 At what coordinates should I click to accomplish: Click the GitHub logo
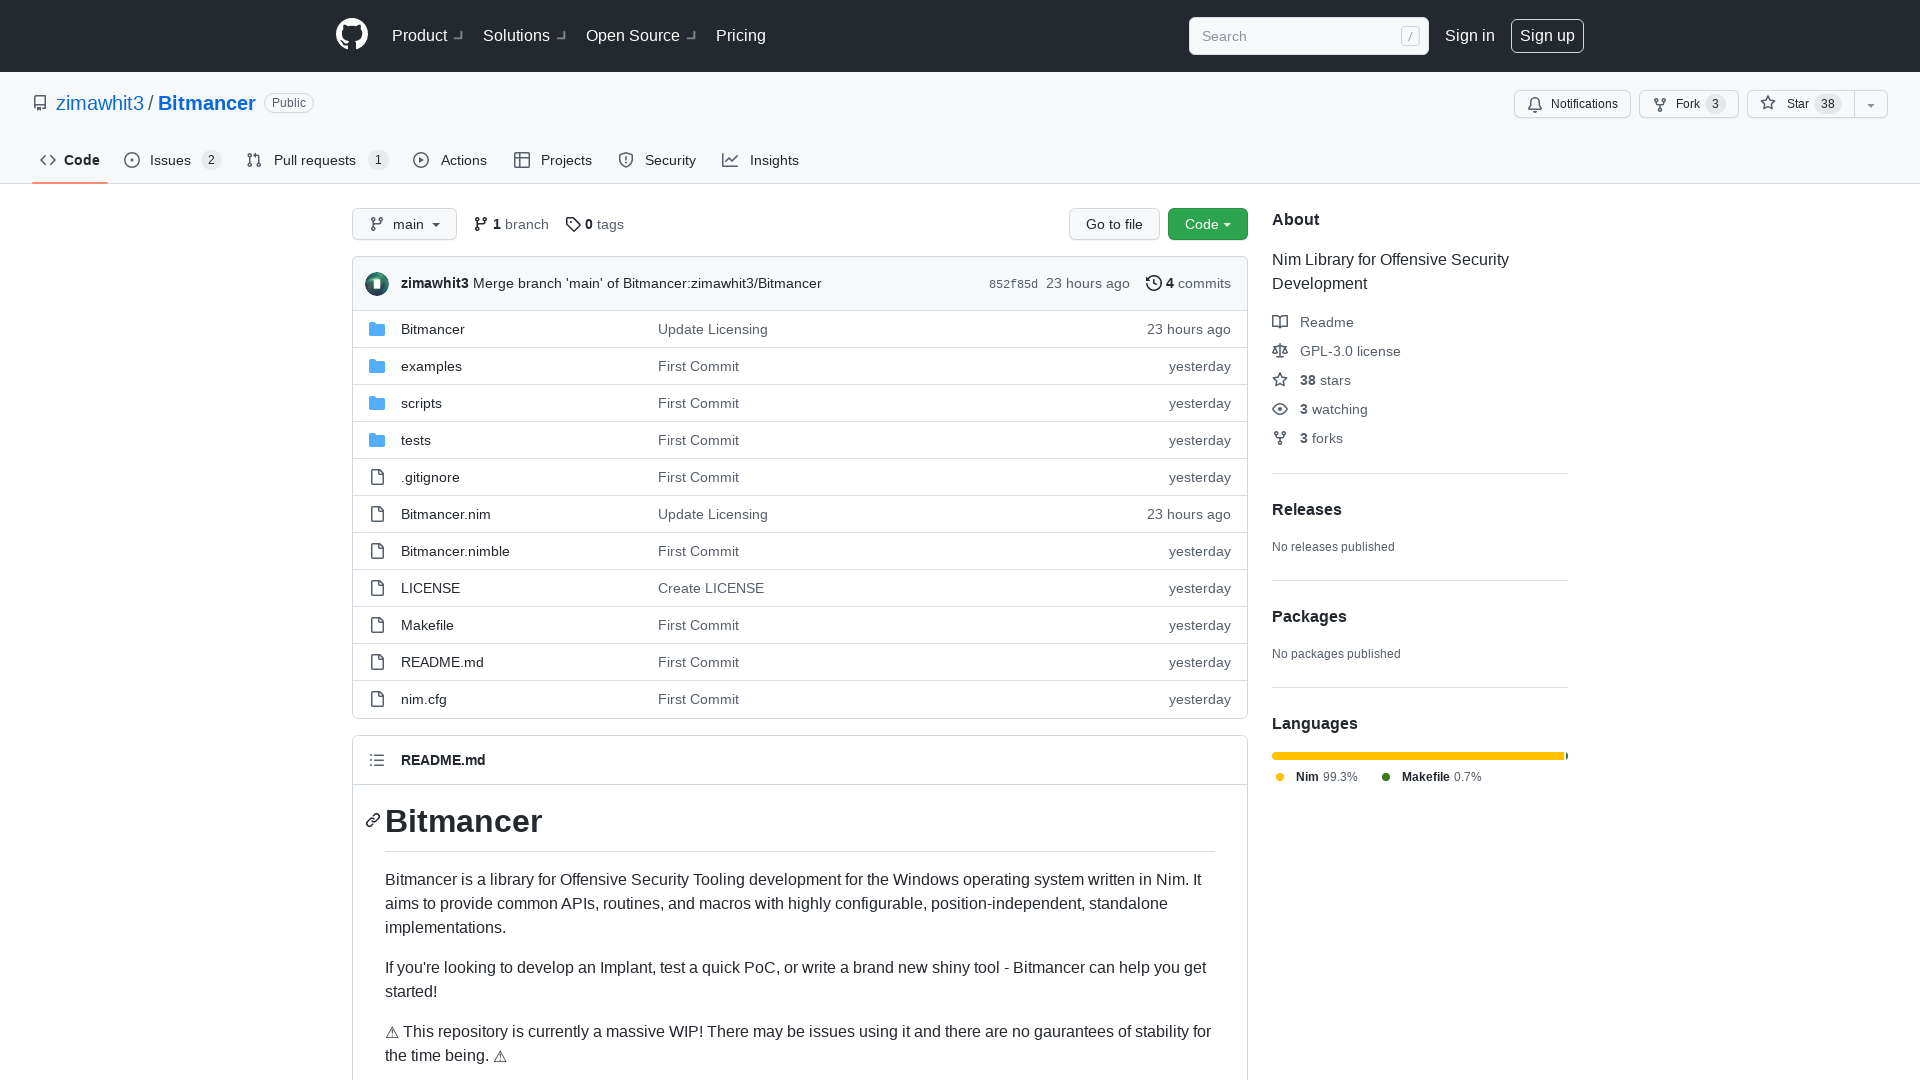351,35
